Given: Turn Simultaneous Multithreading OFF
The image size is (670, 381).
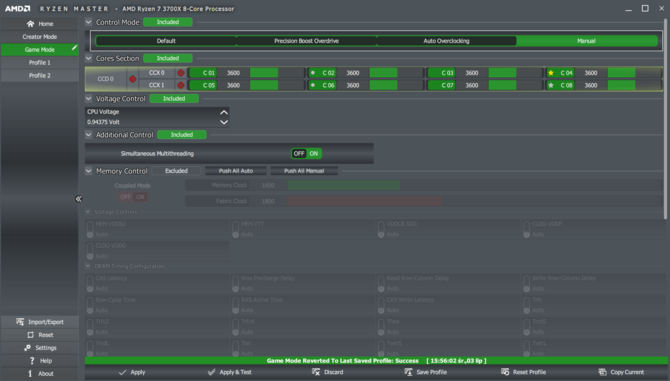Looking at the screenshot, I should click(x=299, y=153).
